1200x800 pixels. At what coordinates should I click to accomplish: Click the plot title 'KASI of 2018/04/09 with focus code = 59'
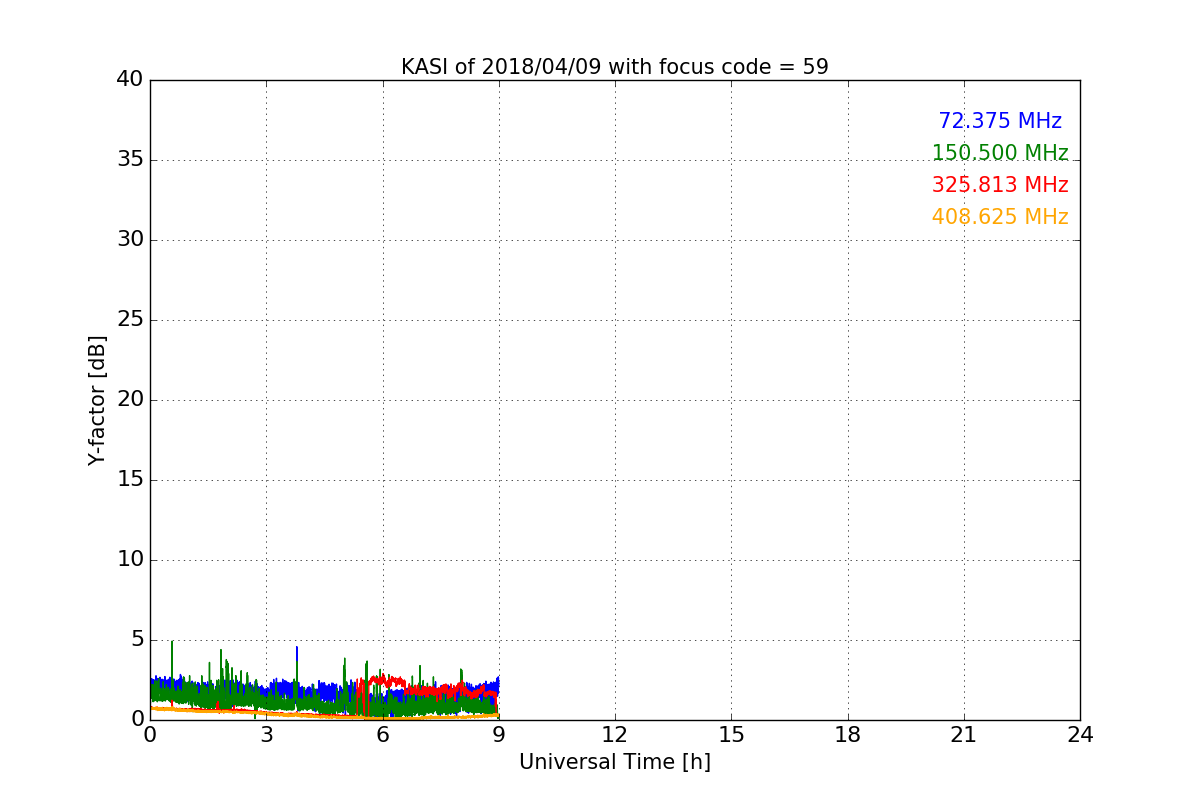pyautogui.click(x=614, y=67)
